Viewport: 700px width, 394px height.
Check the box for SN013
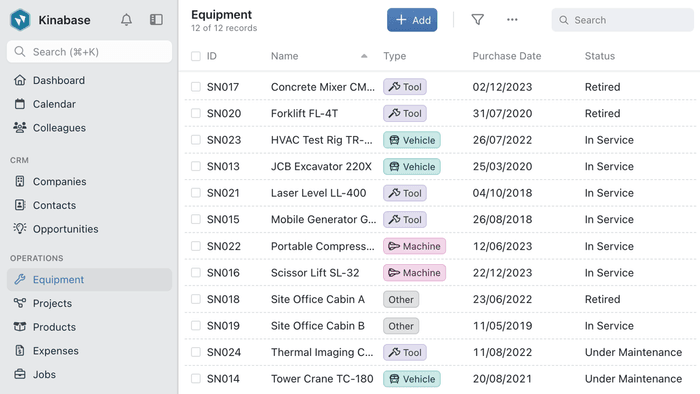click(196, 166)
